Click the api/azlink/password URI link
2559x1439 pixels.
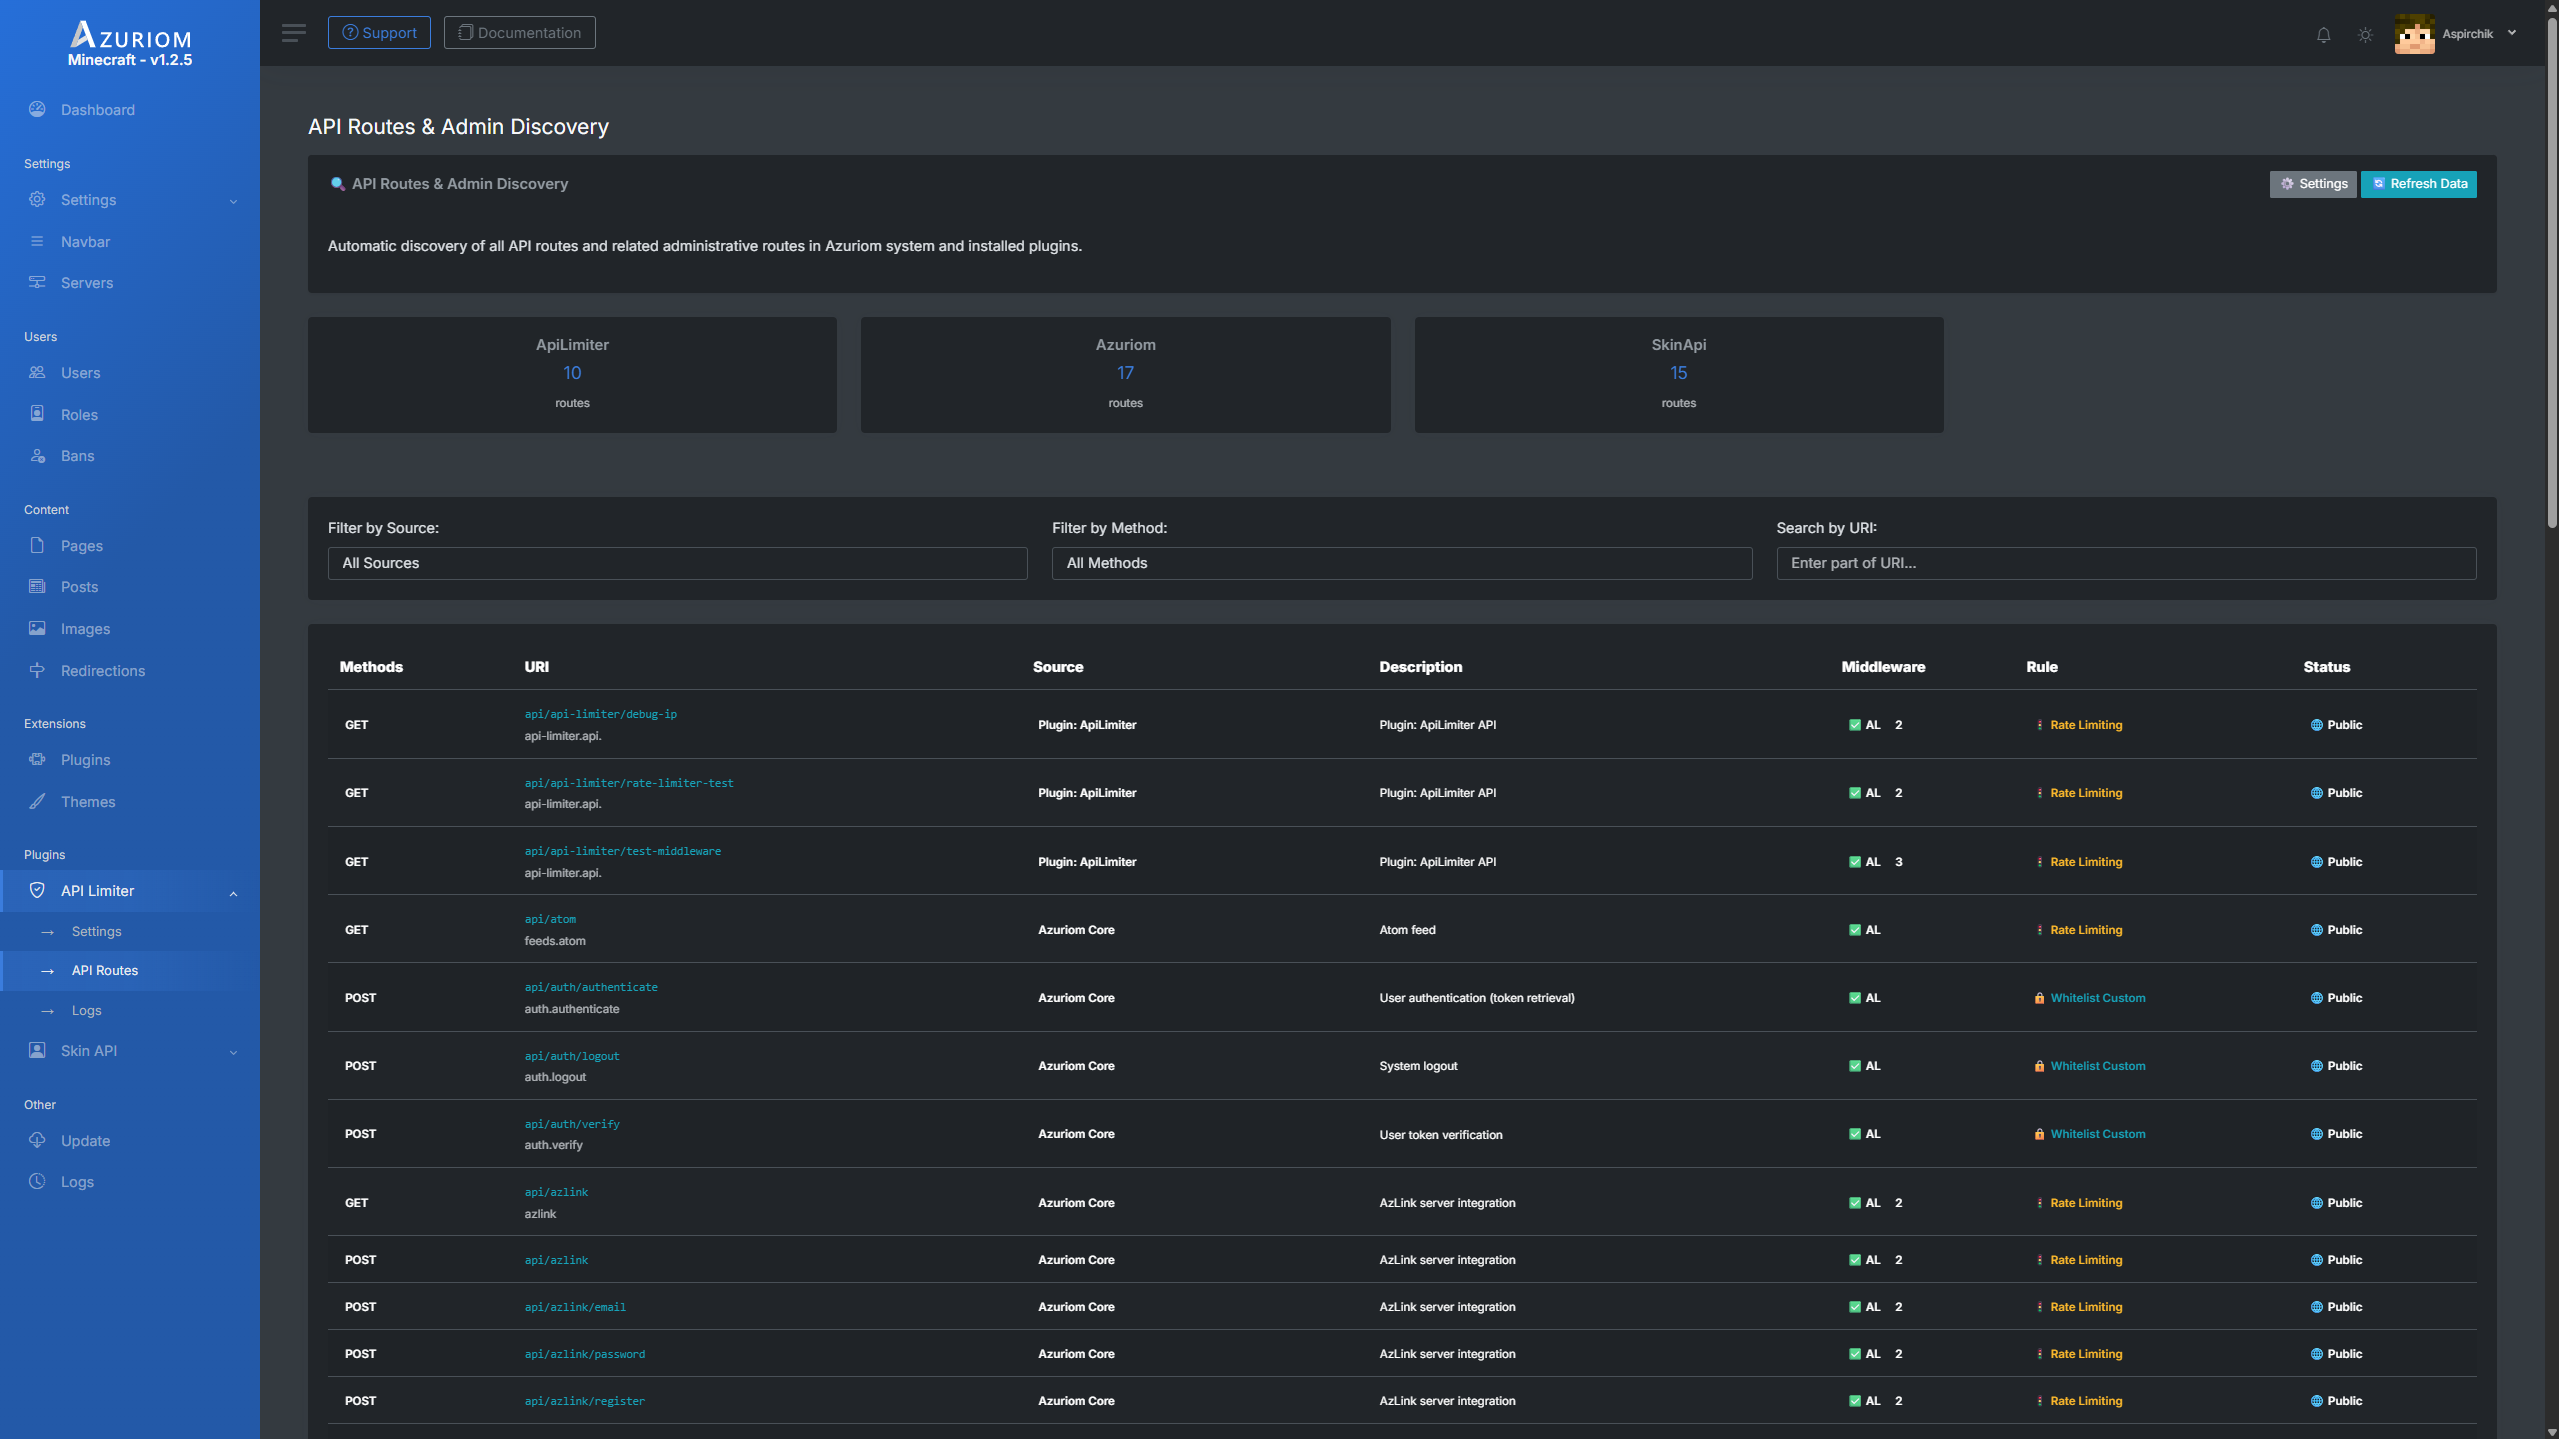[585, 1354]
